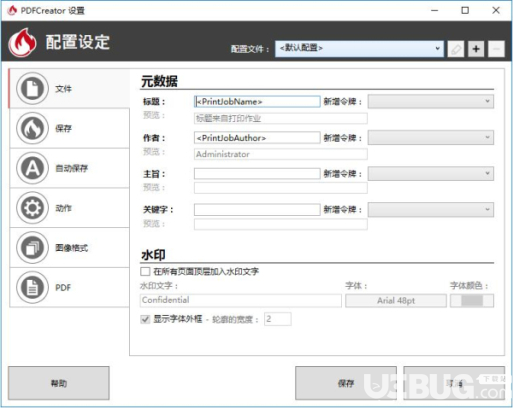The image size is (513, 408).
Task: Click the flame icon next to 保存
Action: point(32,128)
